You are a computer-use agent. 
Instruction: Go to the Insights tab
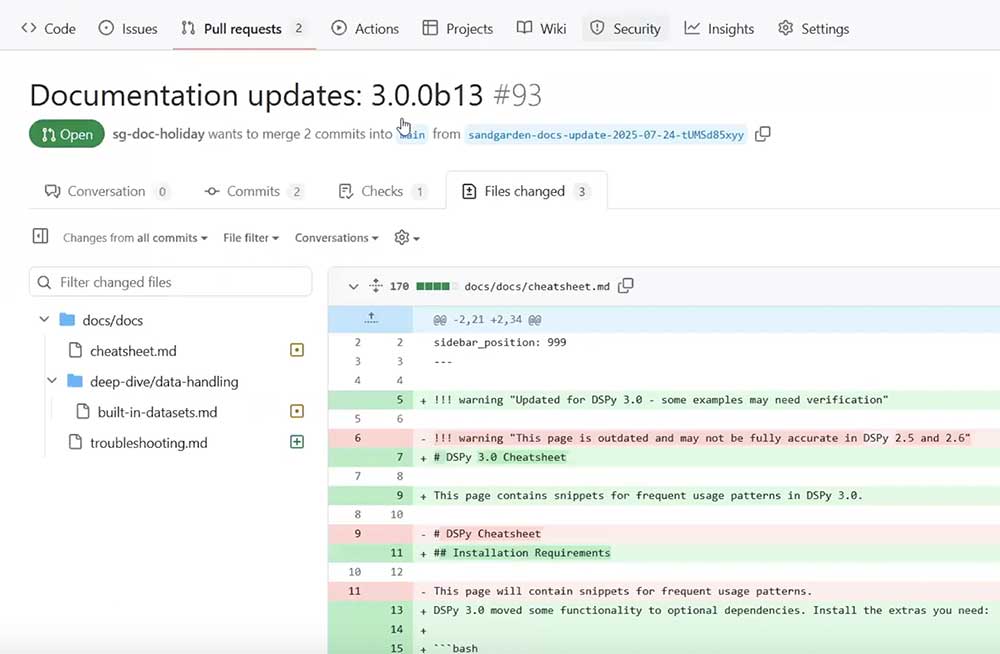click(719, 29)
